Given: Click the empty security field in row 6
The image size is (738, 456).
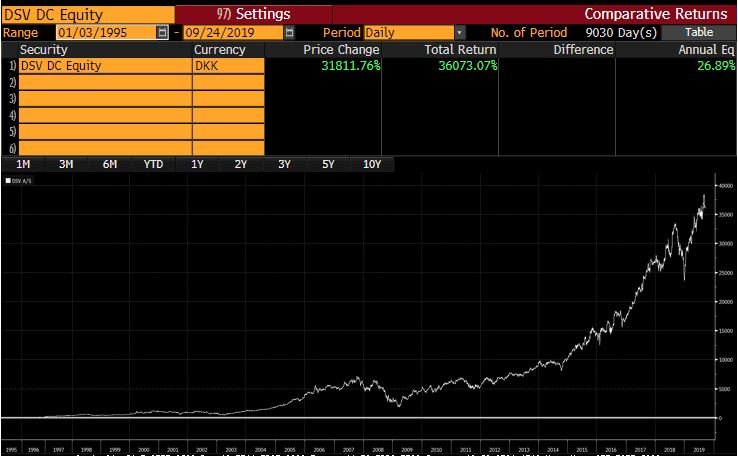Looking at the screenshot, I should tap(105, 148).
